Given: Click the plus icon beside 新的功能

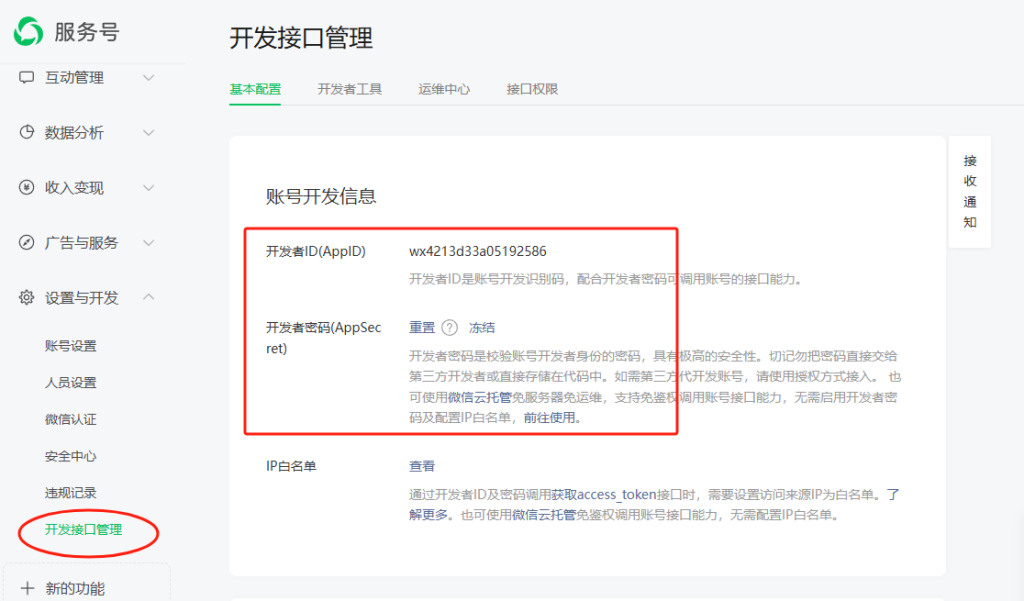Looking at the screenshot, I should pyautogui.click(x=27, y=588).
